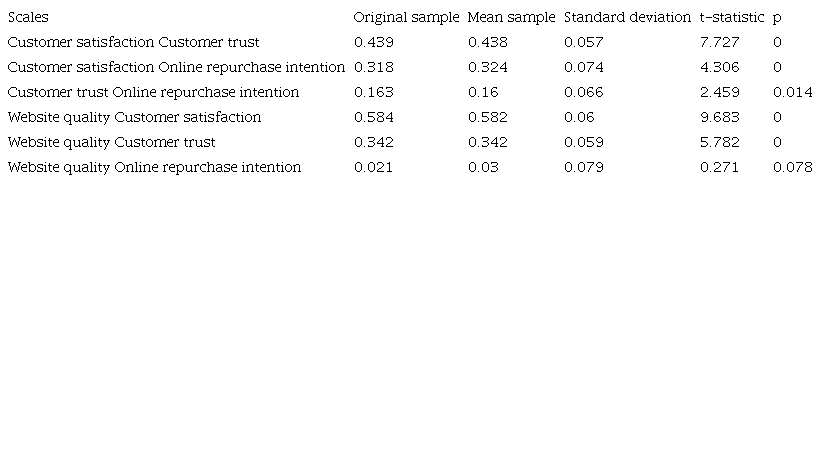Click the original sample value 0.439
The height and width of the screenshot is (455, 821).
pos(373,43)
